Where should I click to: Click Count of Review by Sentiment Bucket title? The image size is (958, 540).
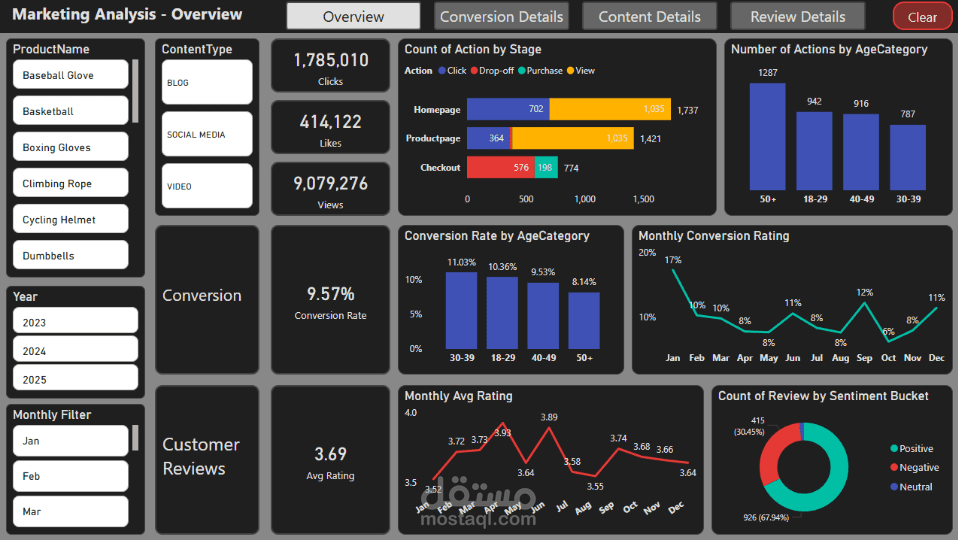click(823, 396)
